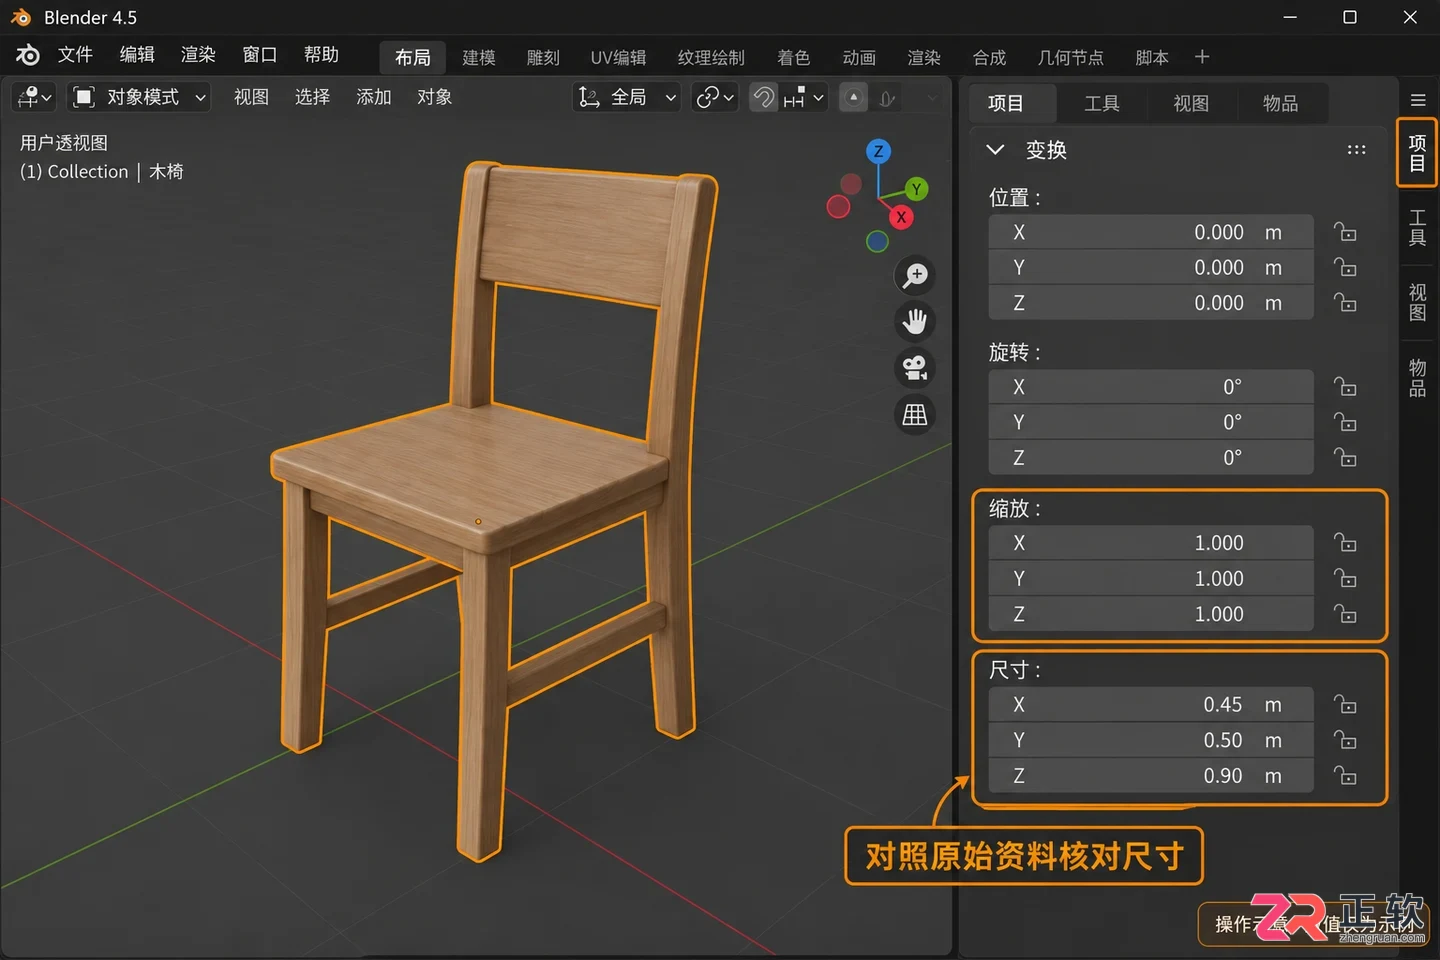This screenshot has width=1440, height=960.
Task: Open the editor type selector dropdown
Action: tap(35, 97)
